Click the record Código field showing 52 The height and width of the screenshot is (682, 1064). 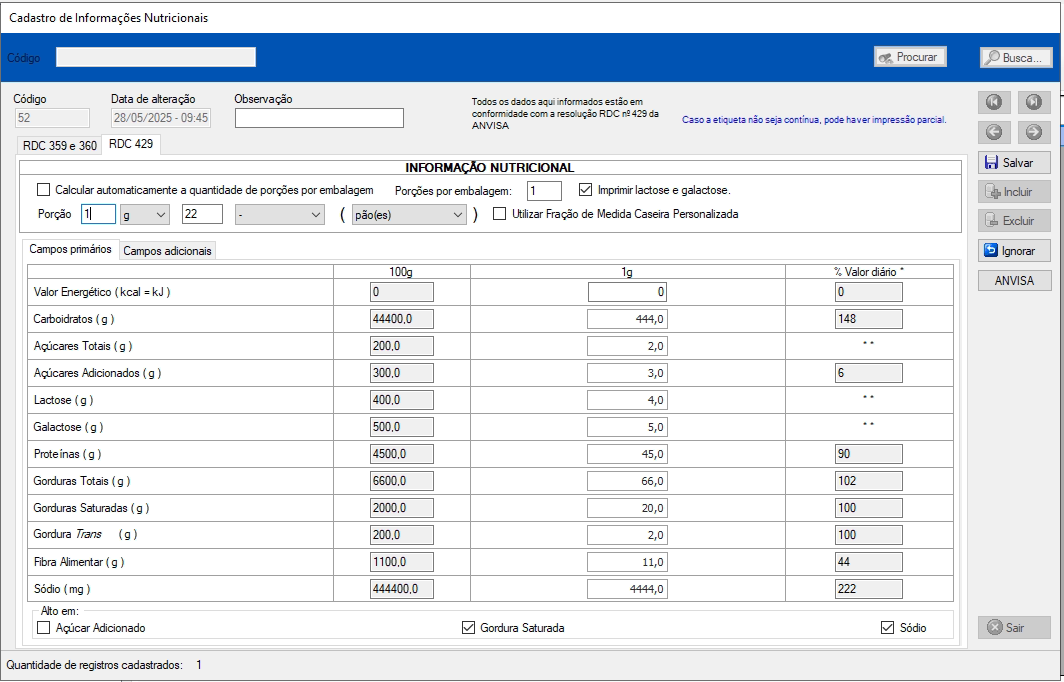52,118
